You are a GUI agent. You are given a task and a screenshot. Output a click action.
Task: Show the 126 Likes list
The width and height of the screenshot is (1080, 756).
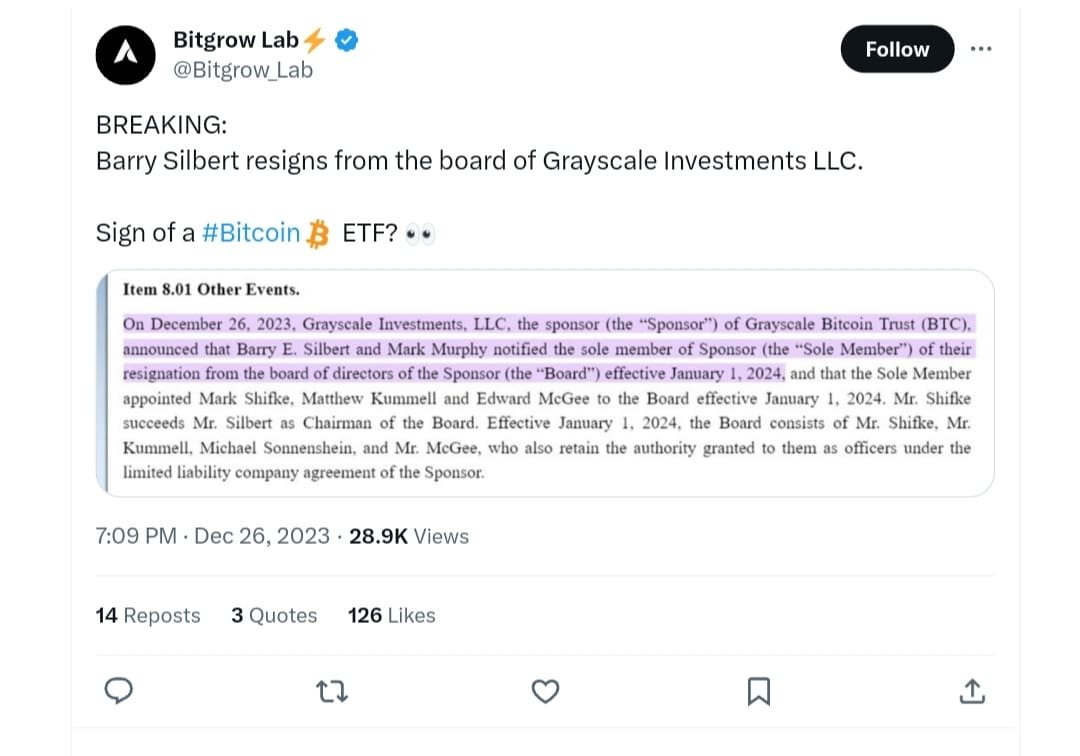391,615
